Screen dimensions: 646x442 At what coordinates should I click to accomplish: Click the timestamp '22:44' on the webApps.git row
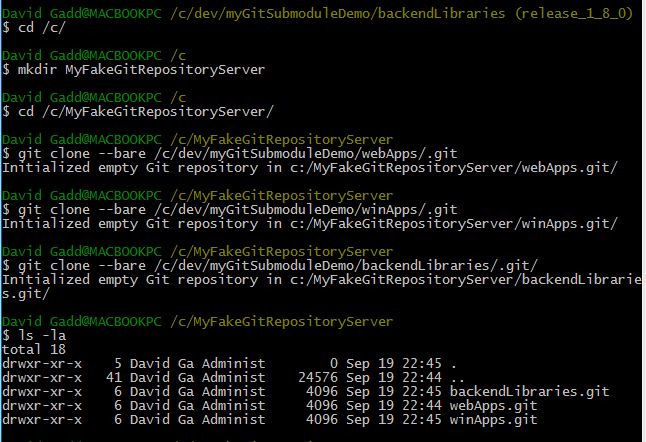point(422,405)
